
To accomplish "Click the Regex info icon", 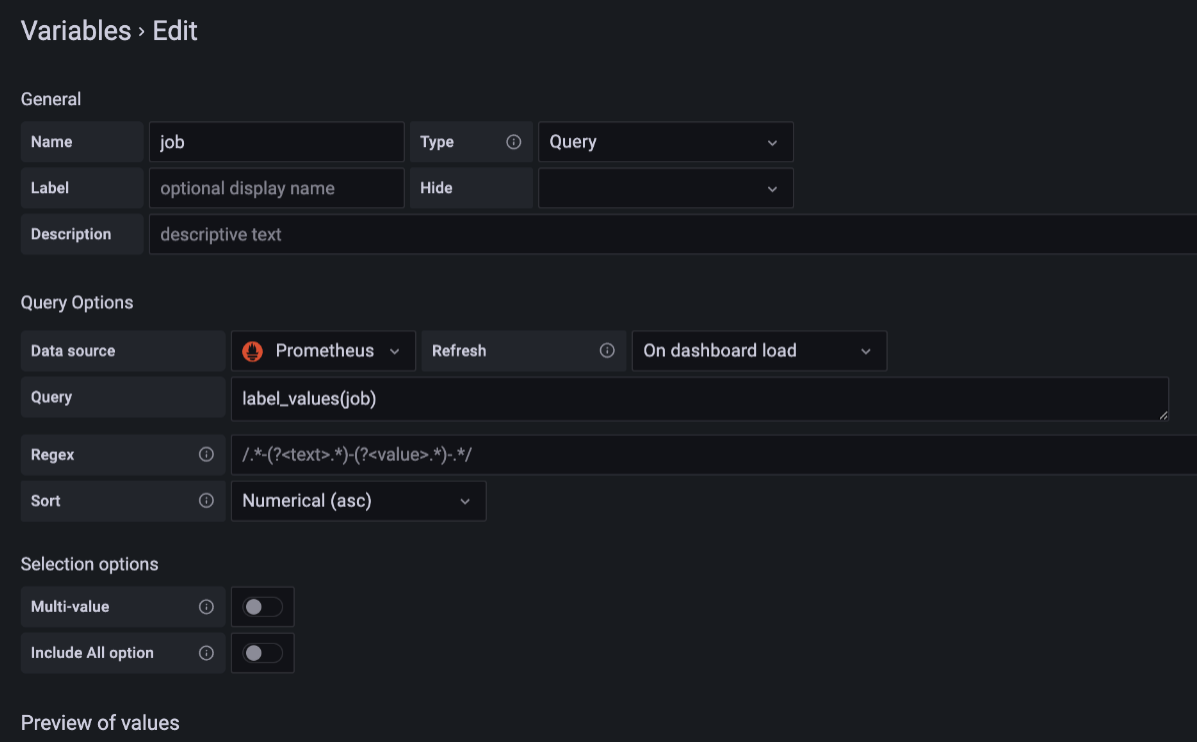I will click(x=207, y=454).
